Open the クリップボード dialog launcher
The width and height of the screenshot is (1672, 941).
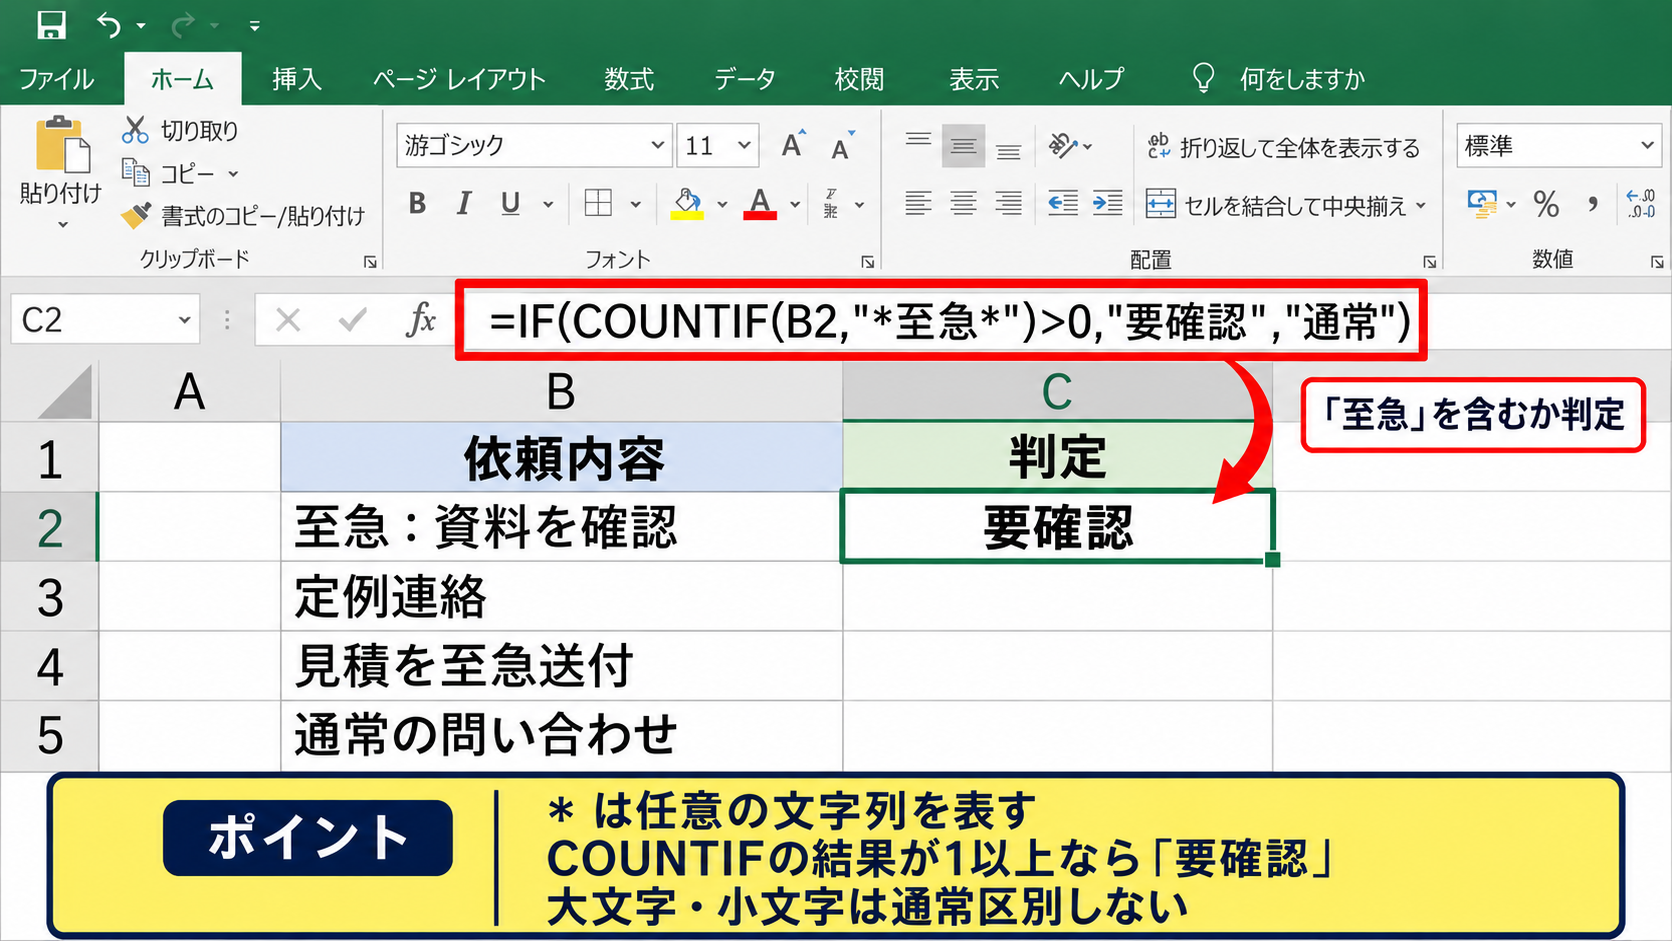pos(370,262)
